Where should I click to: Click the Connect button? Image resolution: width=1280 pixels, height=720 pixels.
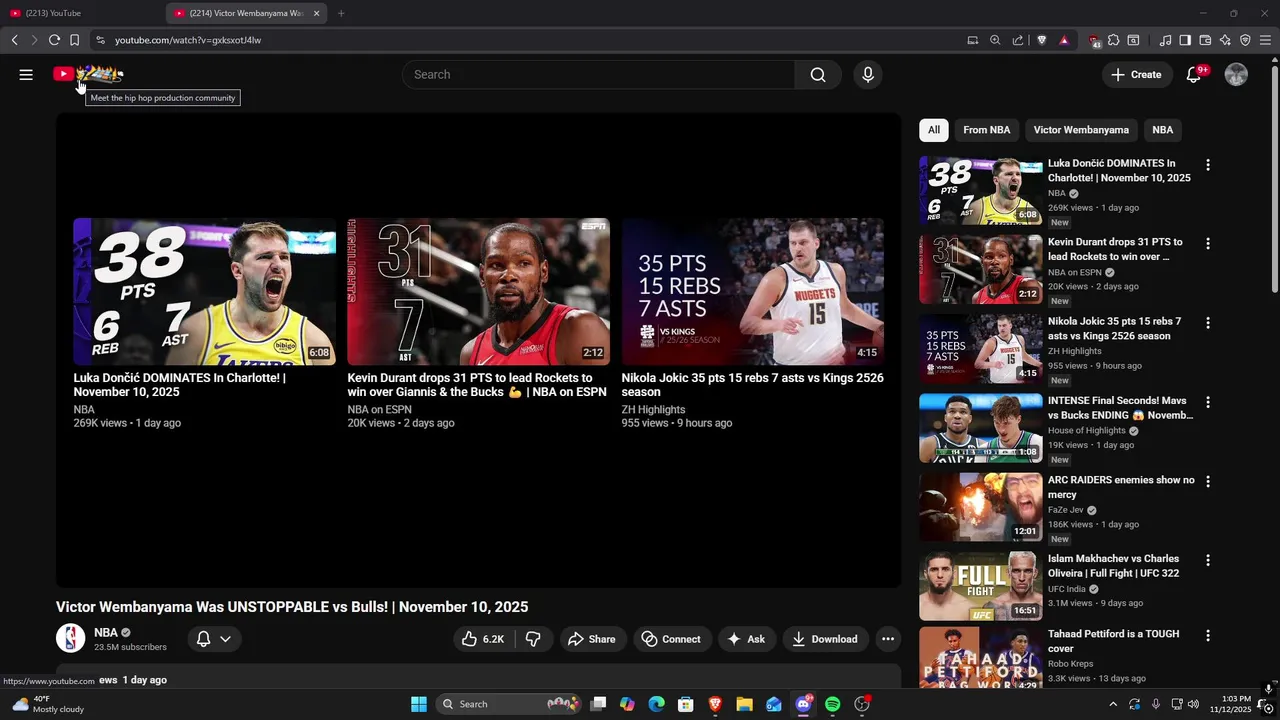(x=671, y=639)
